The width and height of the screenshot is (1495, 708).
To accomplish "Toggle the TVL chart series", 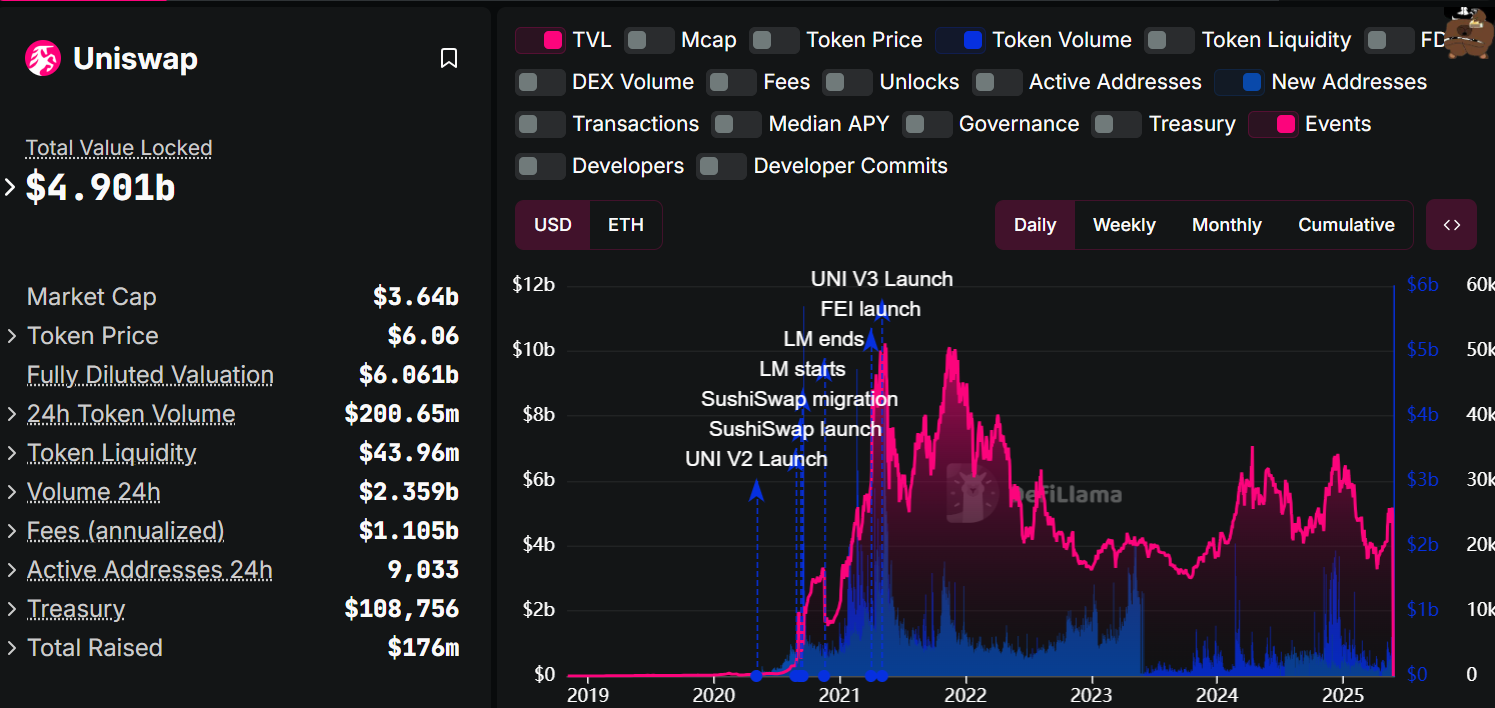I will pos(540,41).
